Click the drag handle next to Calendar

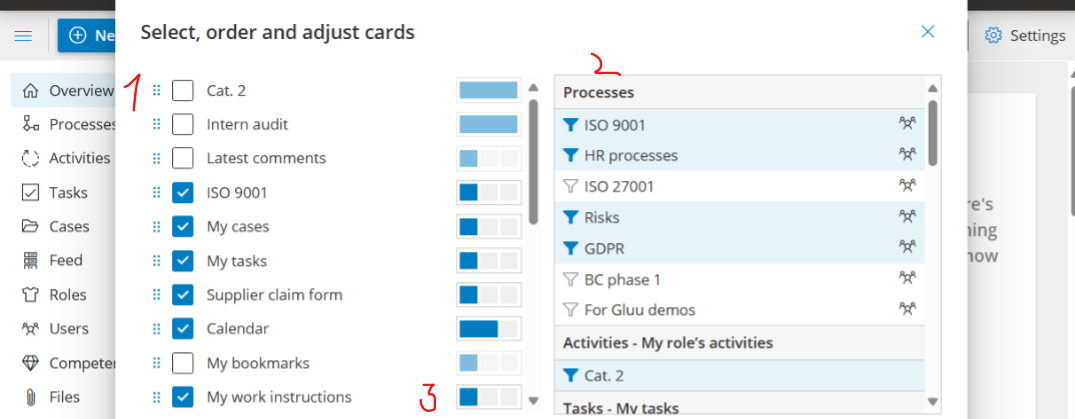coord(156,329)
